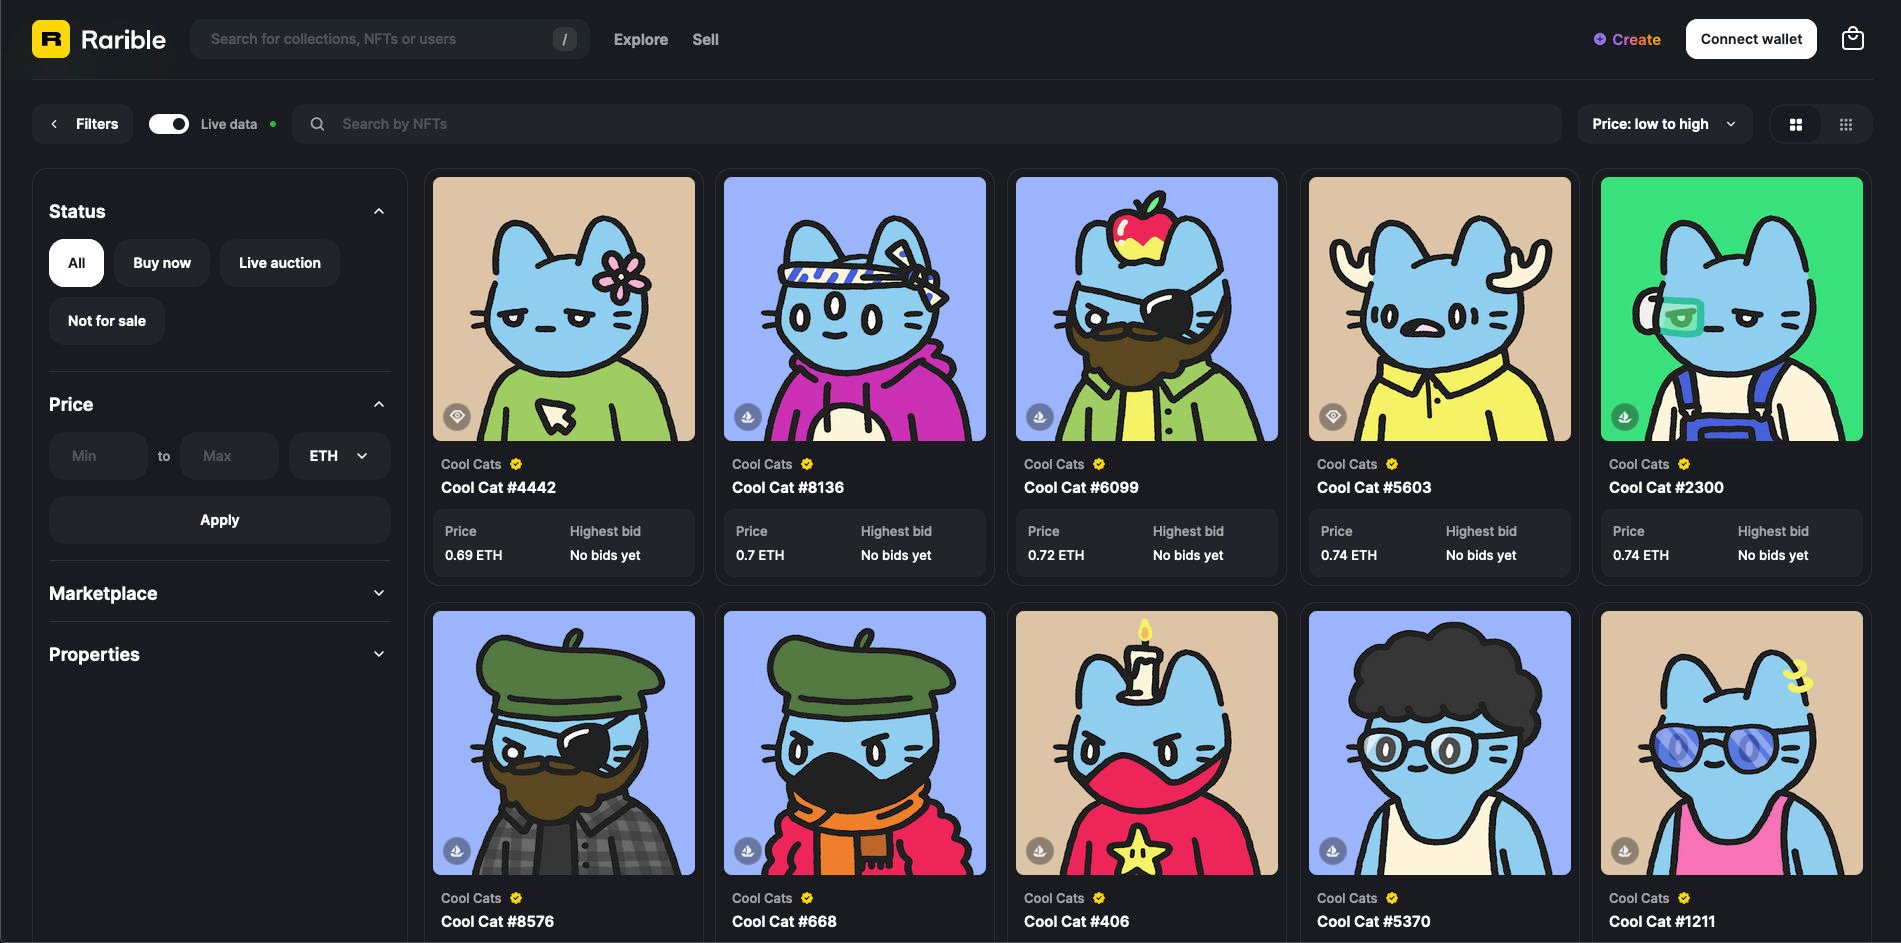
Task: Click marketplace badge on Cool Cat #406 image
Action: [1040, 851]
